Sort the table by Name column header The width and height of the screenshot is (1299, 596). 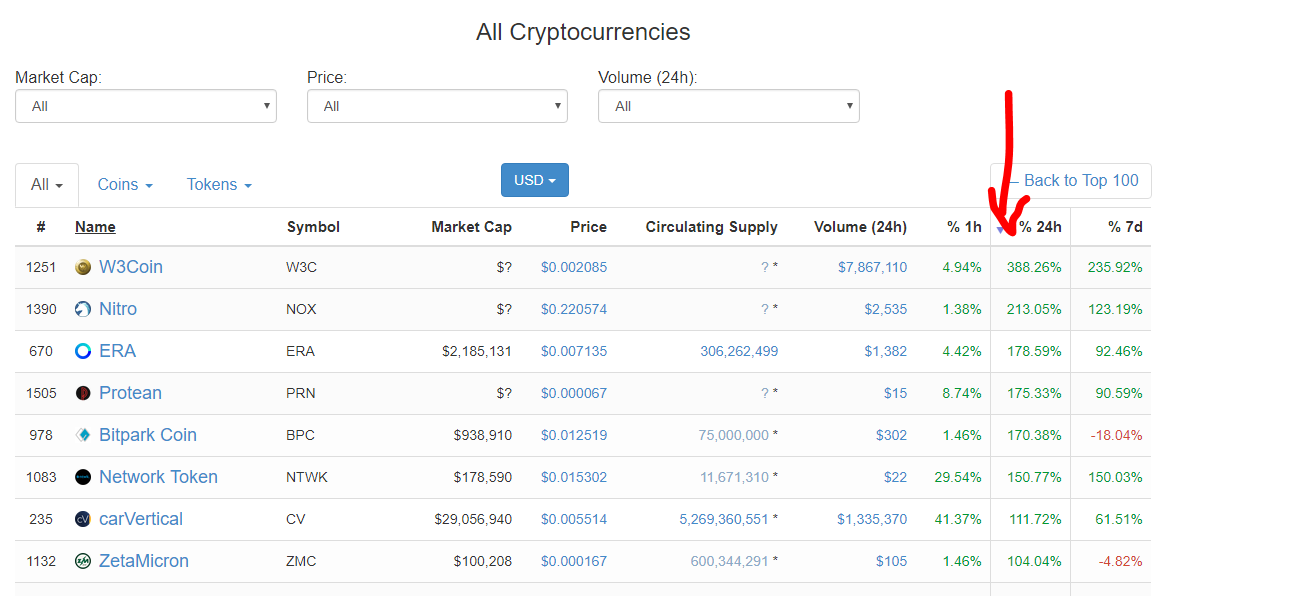(95, 227)
